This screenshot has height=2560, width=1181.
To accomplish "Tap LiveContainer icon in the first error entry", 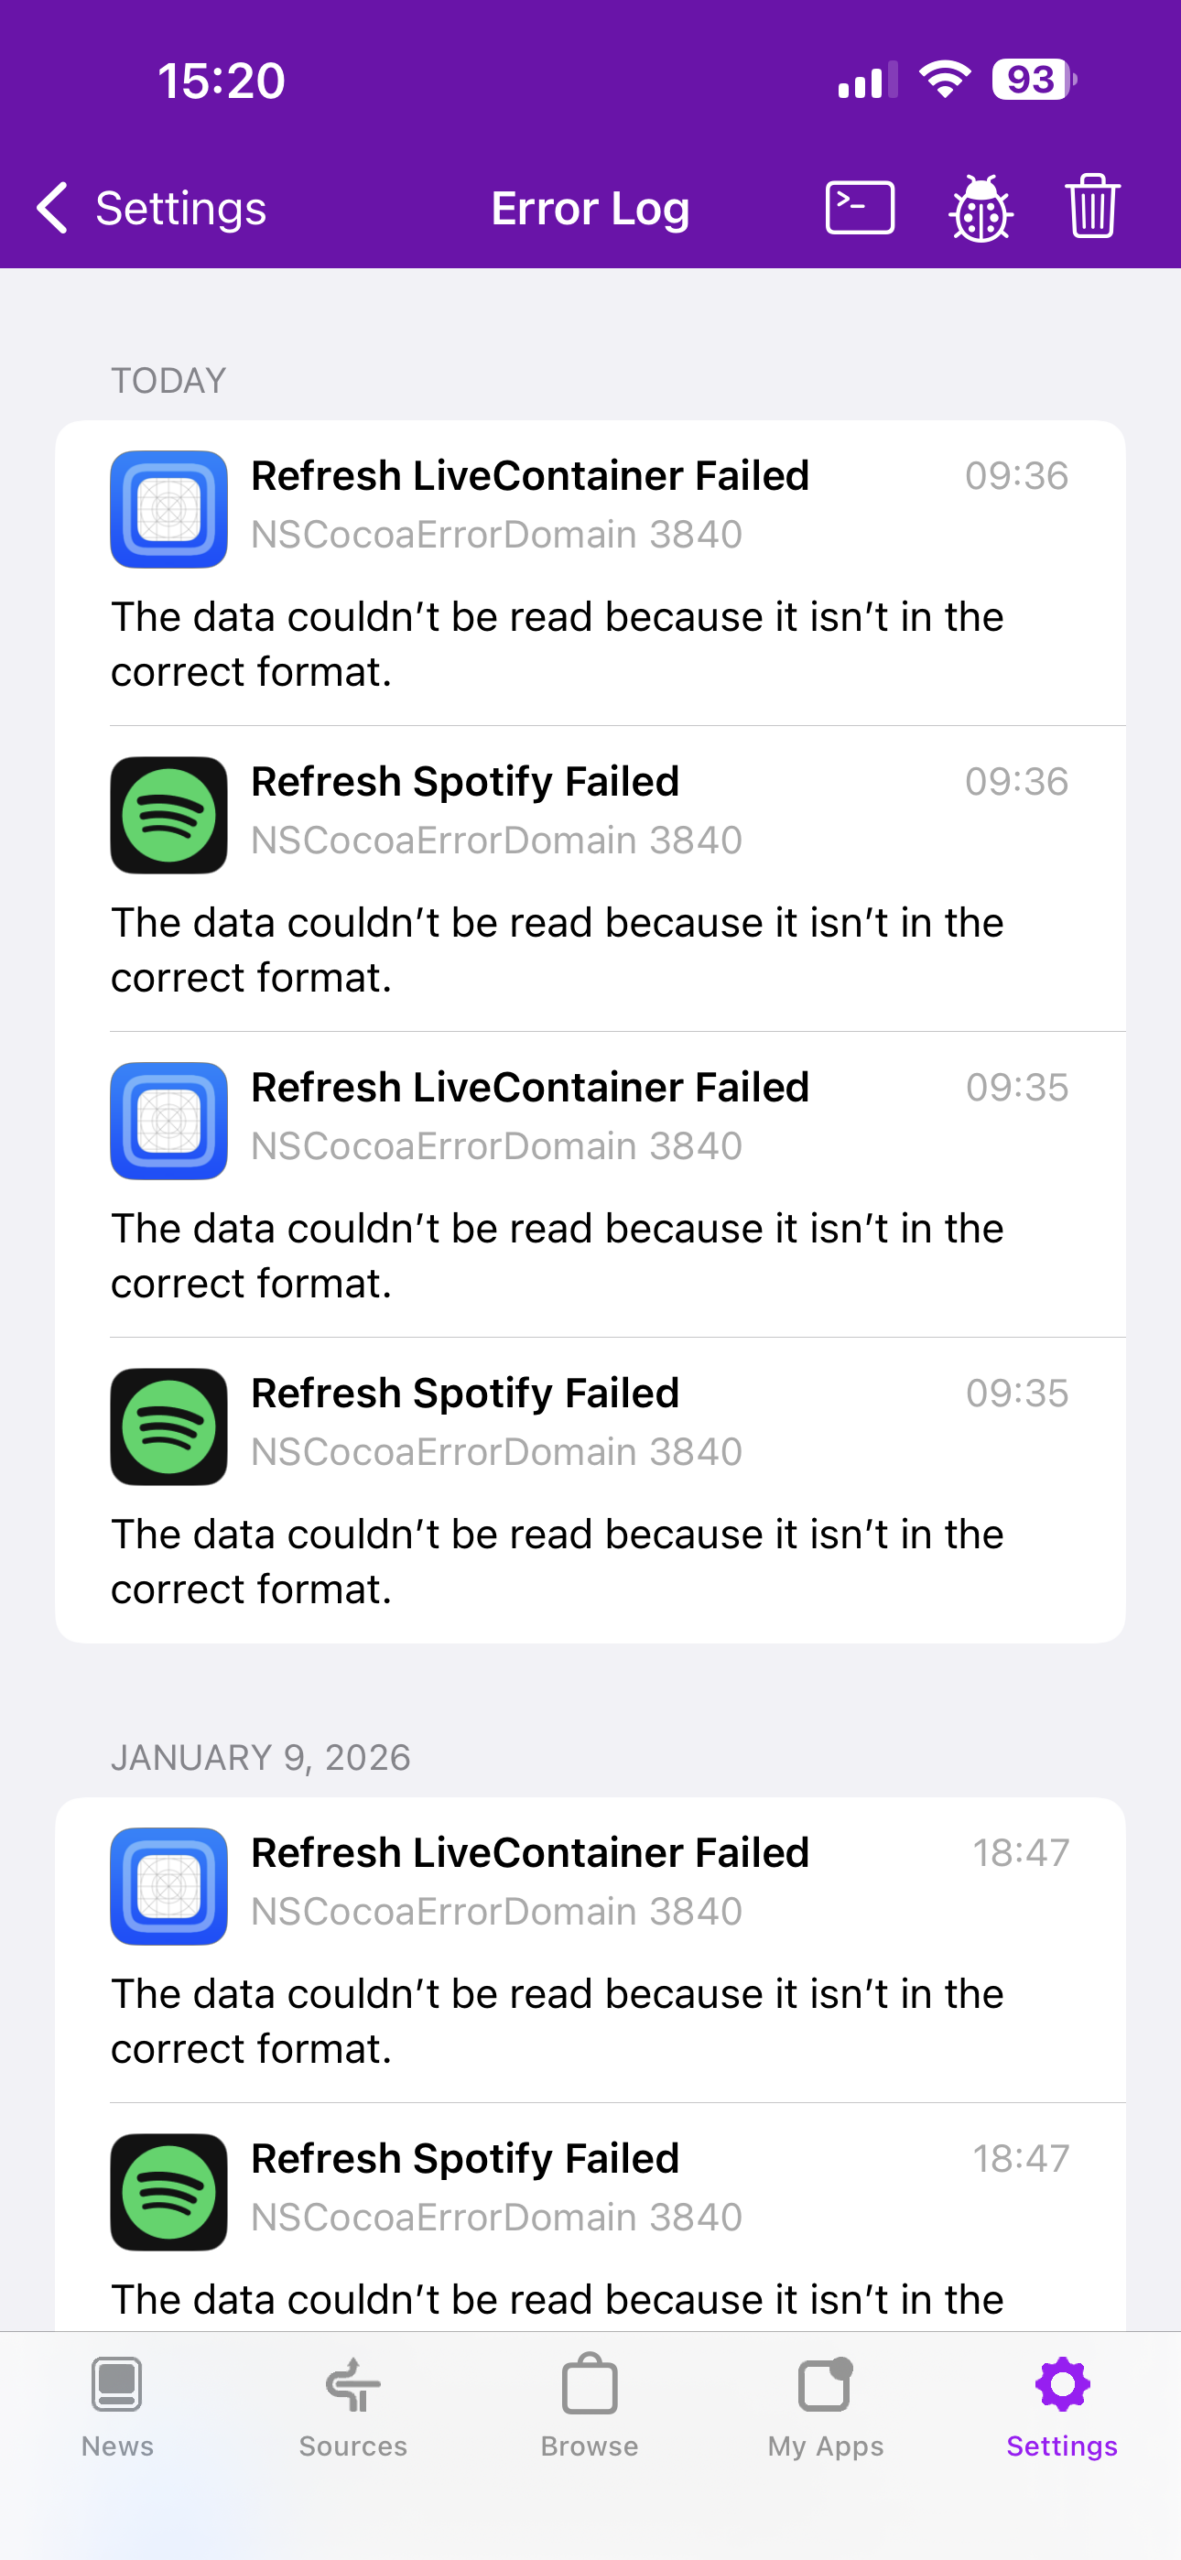I will tap(169, 509).
